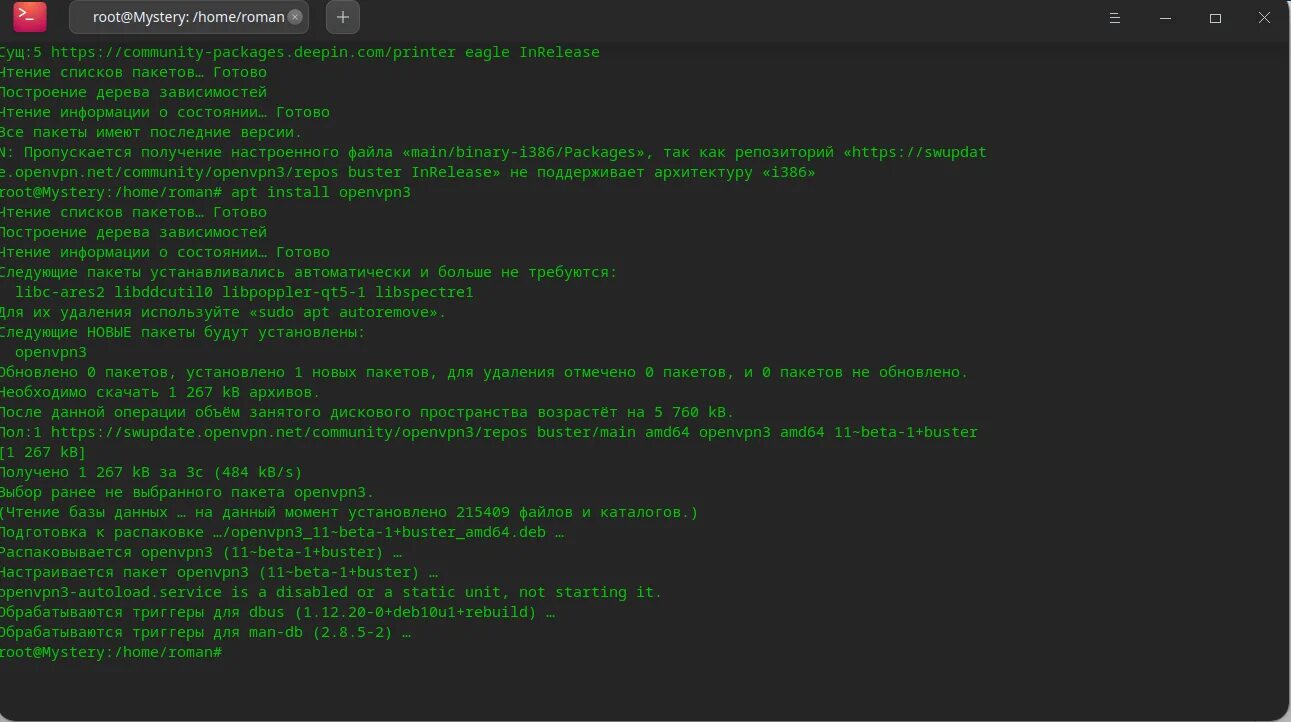Close the terminal window

1264,18
